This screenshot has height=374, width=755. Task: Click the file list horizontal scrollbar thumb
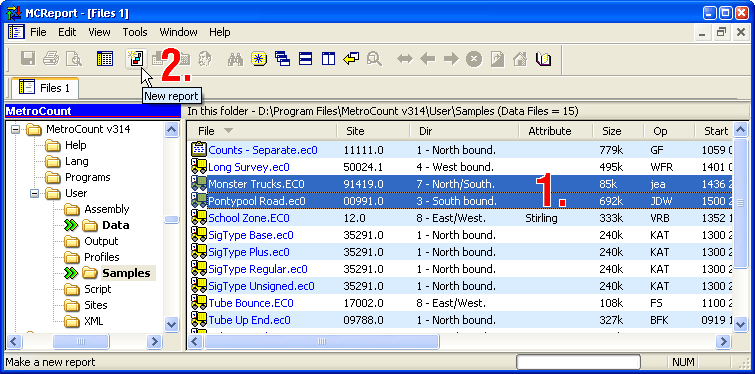(322, 342)
